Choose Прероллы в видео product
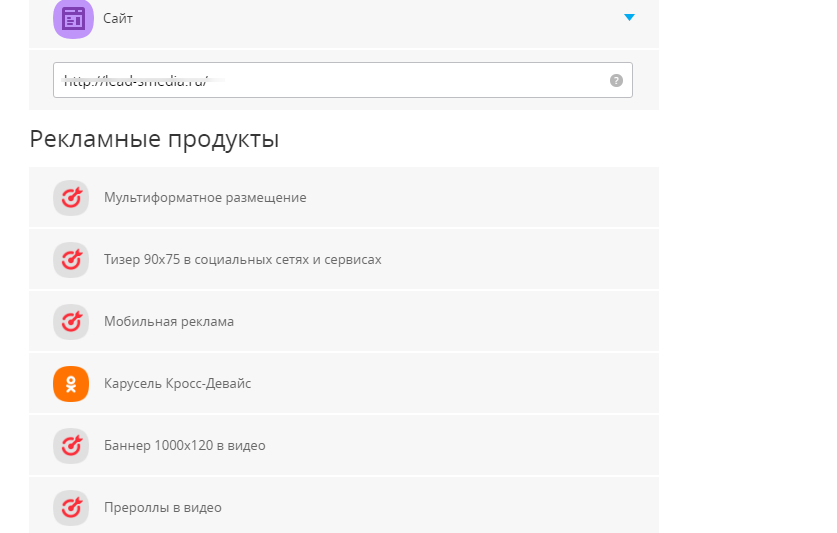Image resolution: width=837 pixels, height=533 pixels. (x=344, y=505)
